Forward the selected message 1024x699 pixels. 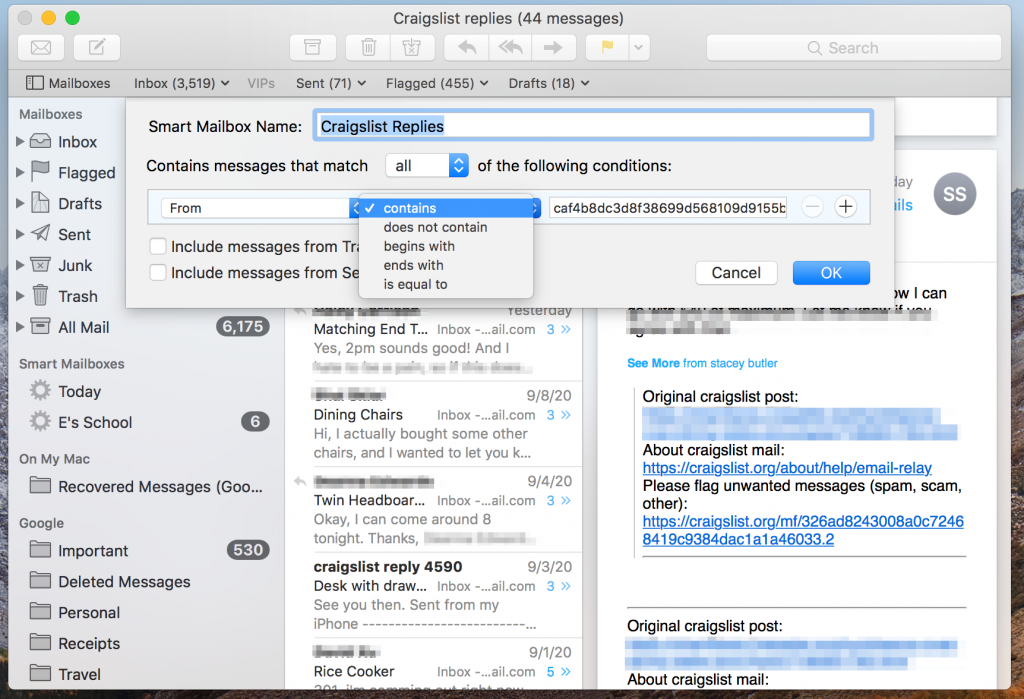pyautogui.click(x=554, y=47)
